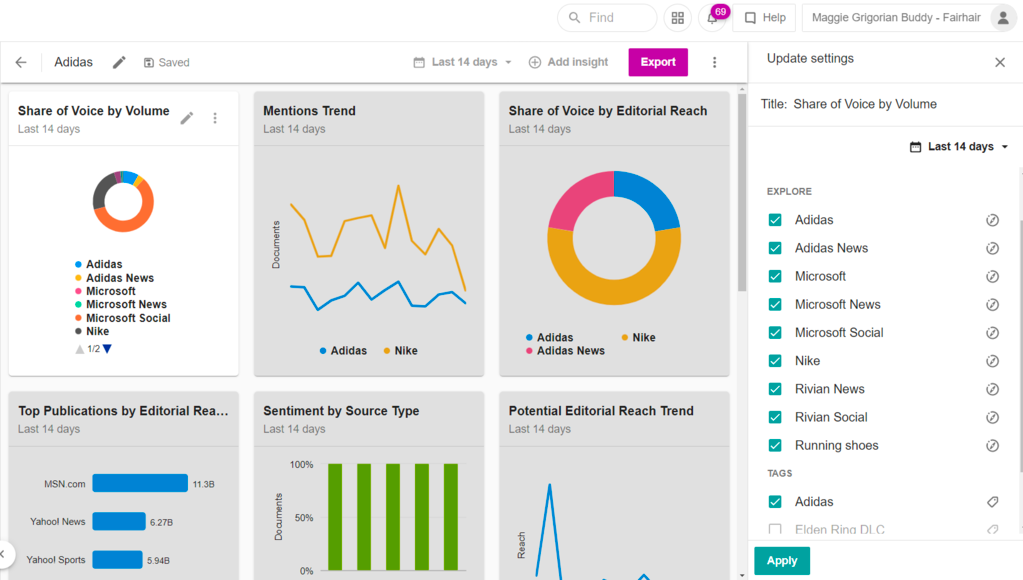Viewport: 1023px width, 580px height.
Task: Go to next legend page down arrow
Action: [x=108, y=349]
